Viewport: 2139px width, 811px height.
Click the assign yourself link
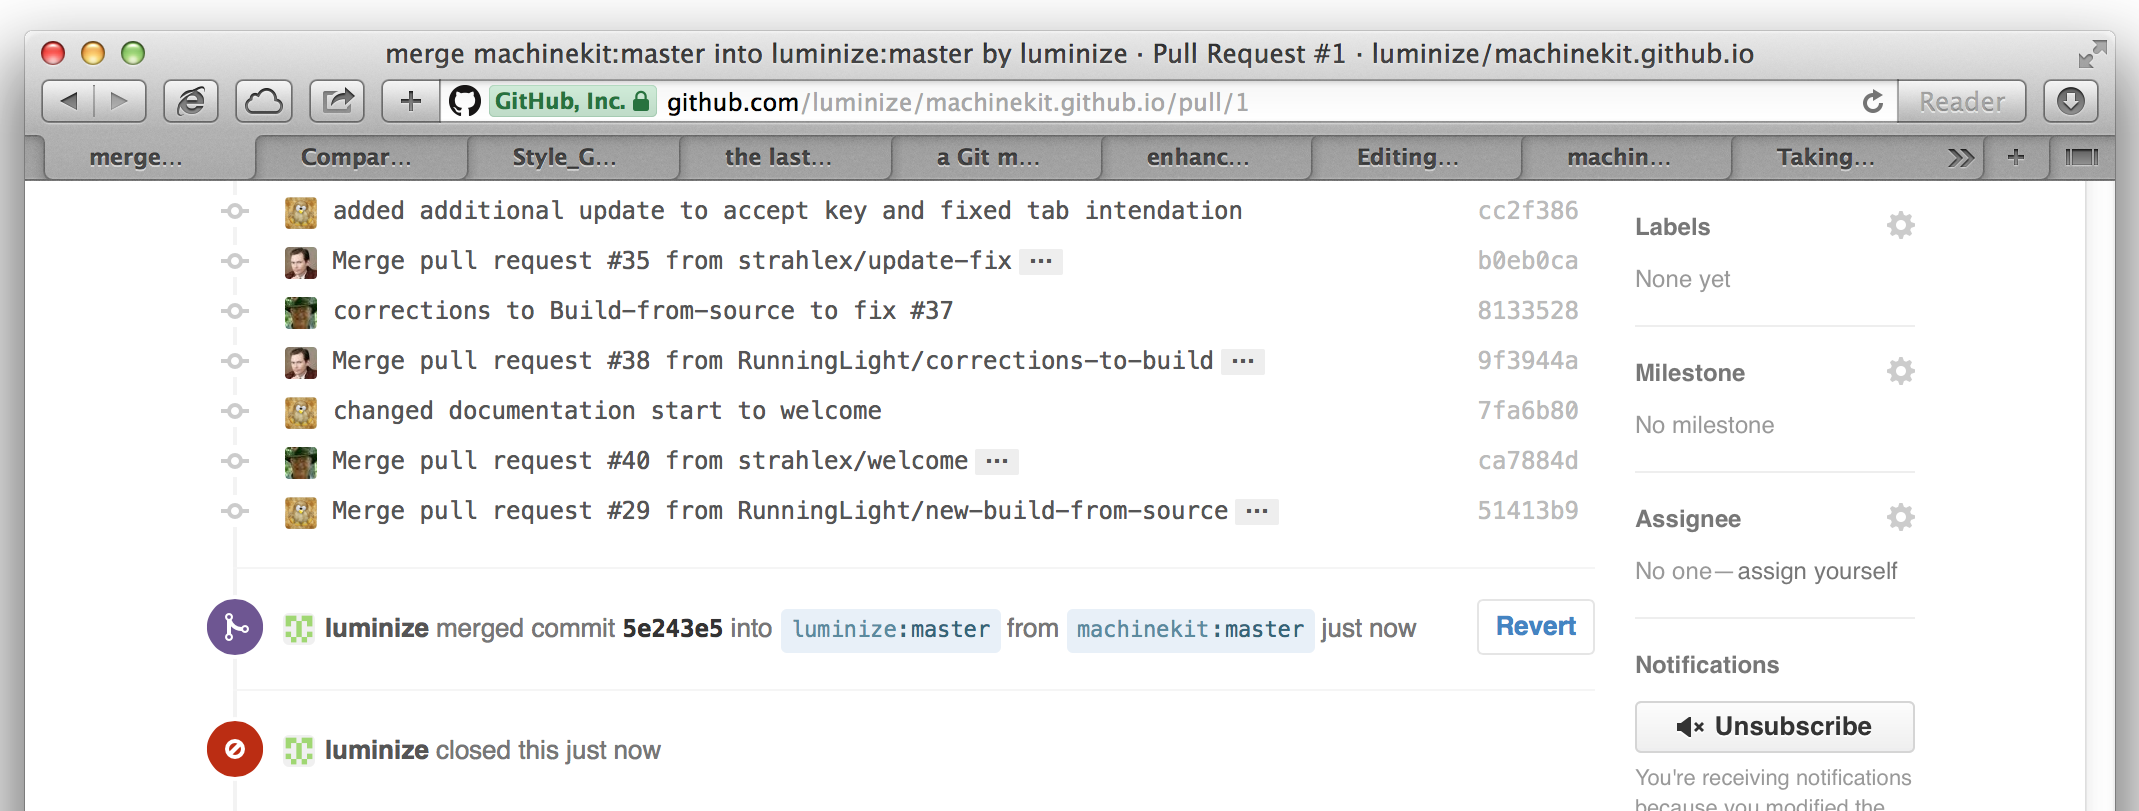[x=1817, y=571]
